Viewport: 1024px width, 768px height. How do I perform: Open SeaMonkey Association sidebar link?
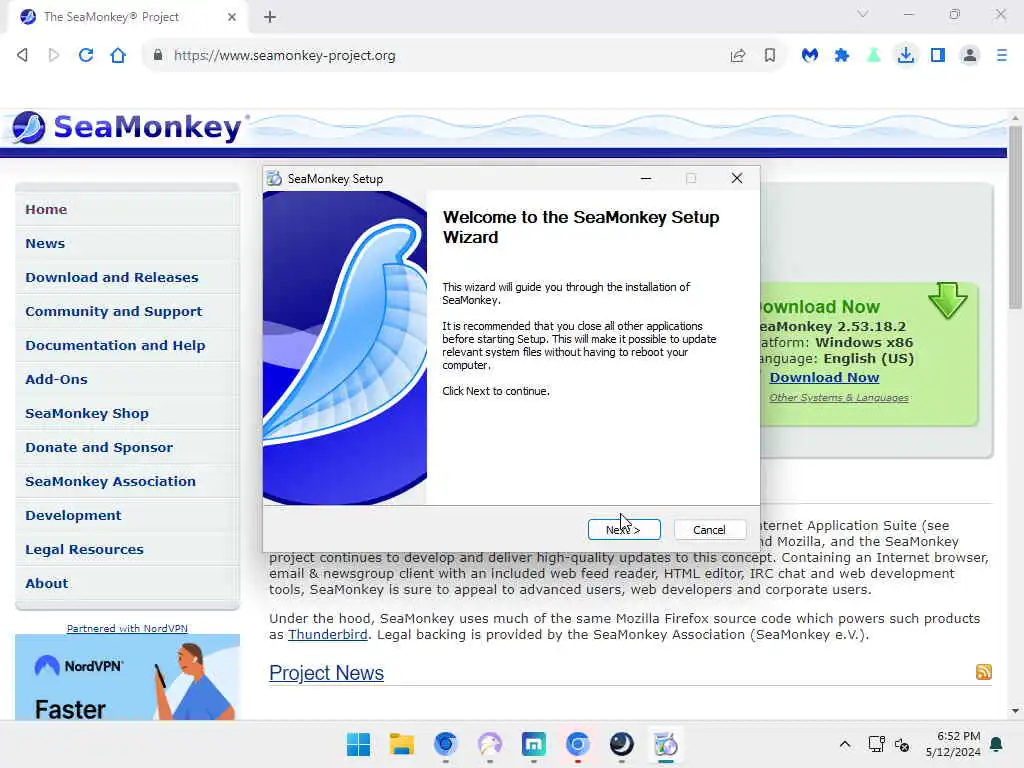[110, 481]
